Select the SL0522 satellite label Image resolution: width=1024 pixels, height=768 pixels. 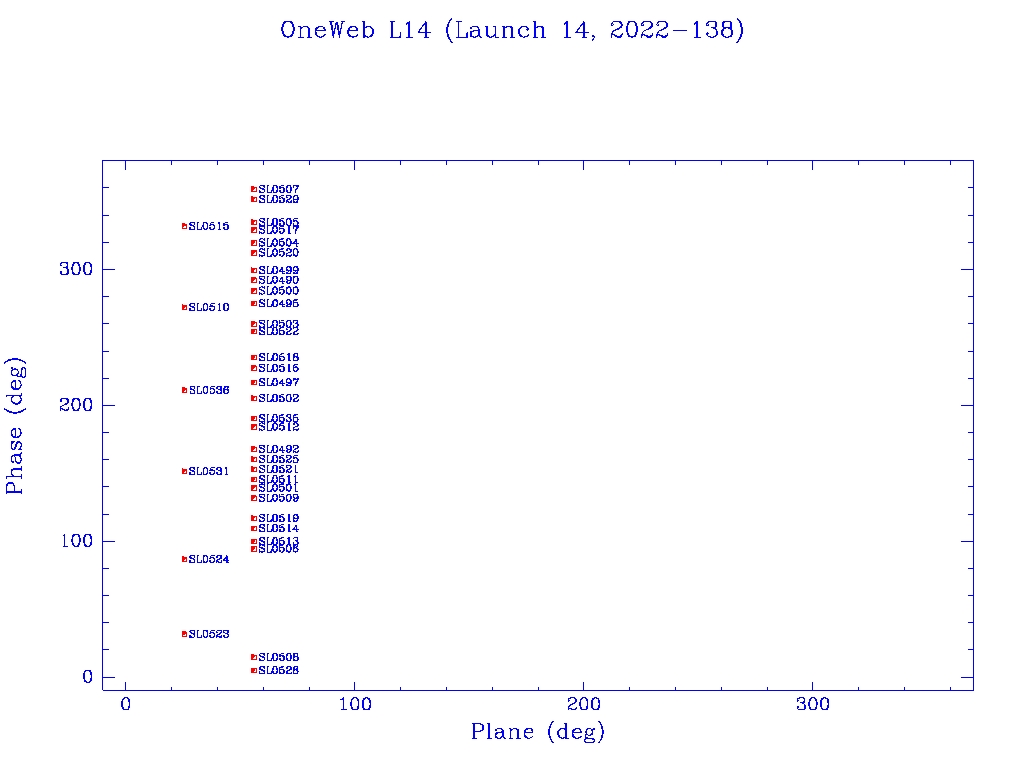(x=279, y=332)
